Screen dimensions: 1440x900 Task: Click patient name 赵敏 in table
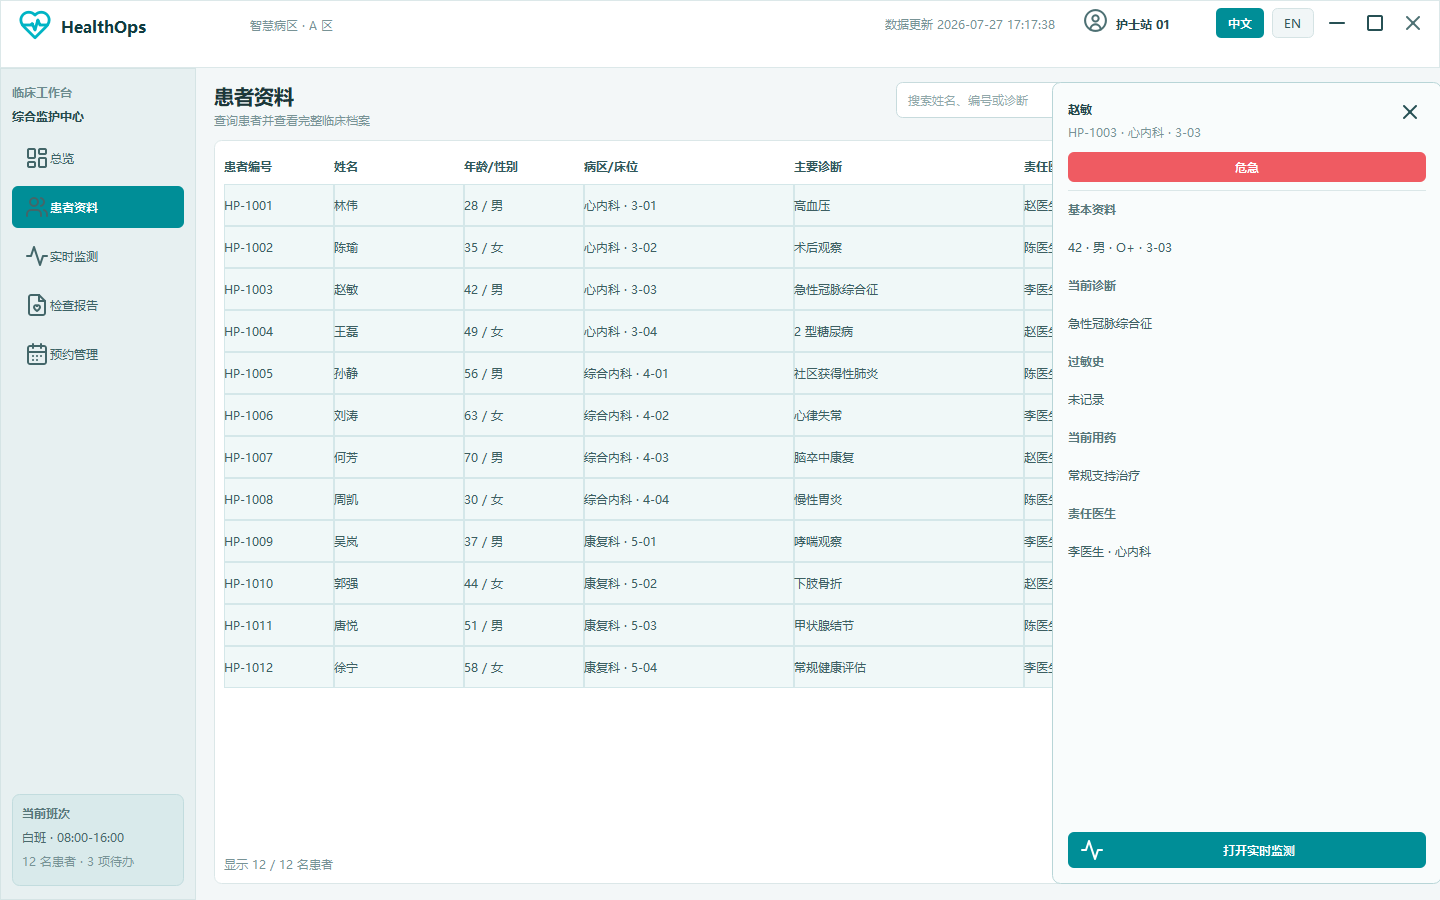click(x=346, y=289)
